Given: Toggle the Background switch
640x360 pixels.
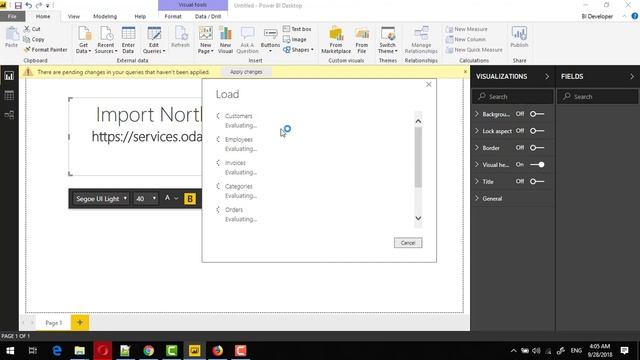Looking at the screenshot, I should click(537, 114).
